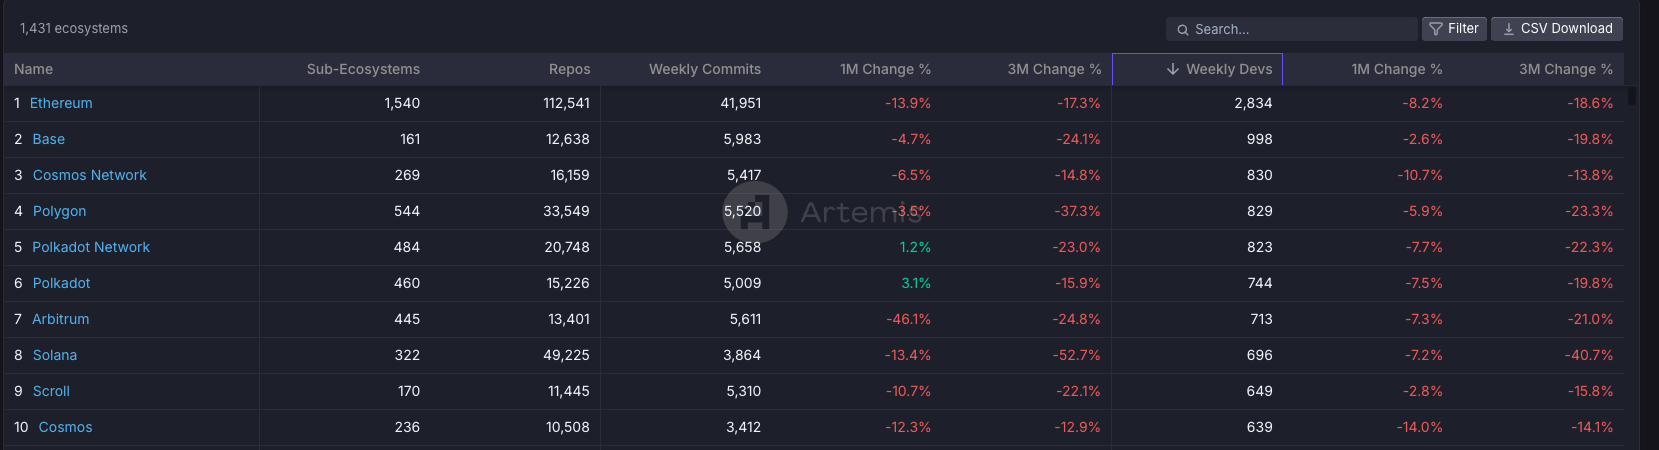Select Scroll's weekly devs value 649

(x=1260, y=391)
